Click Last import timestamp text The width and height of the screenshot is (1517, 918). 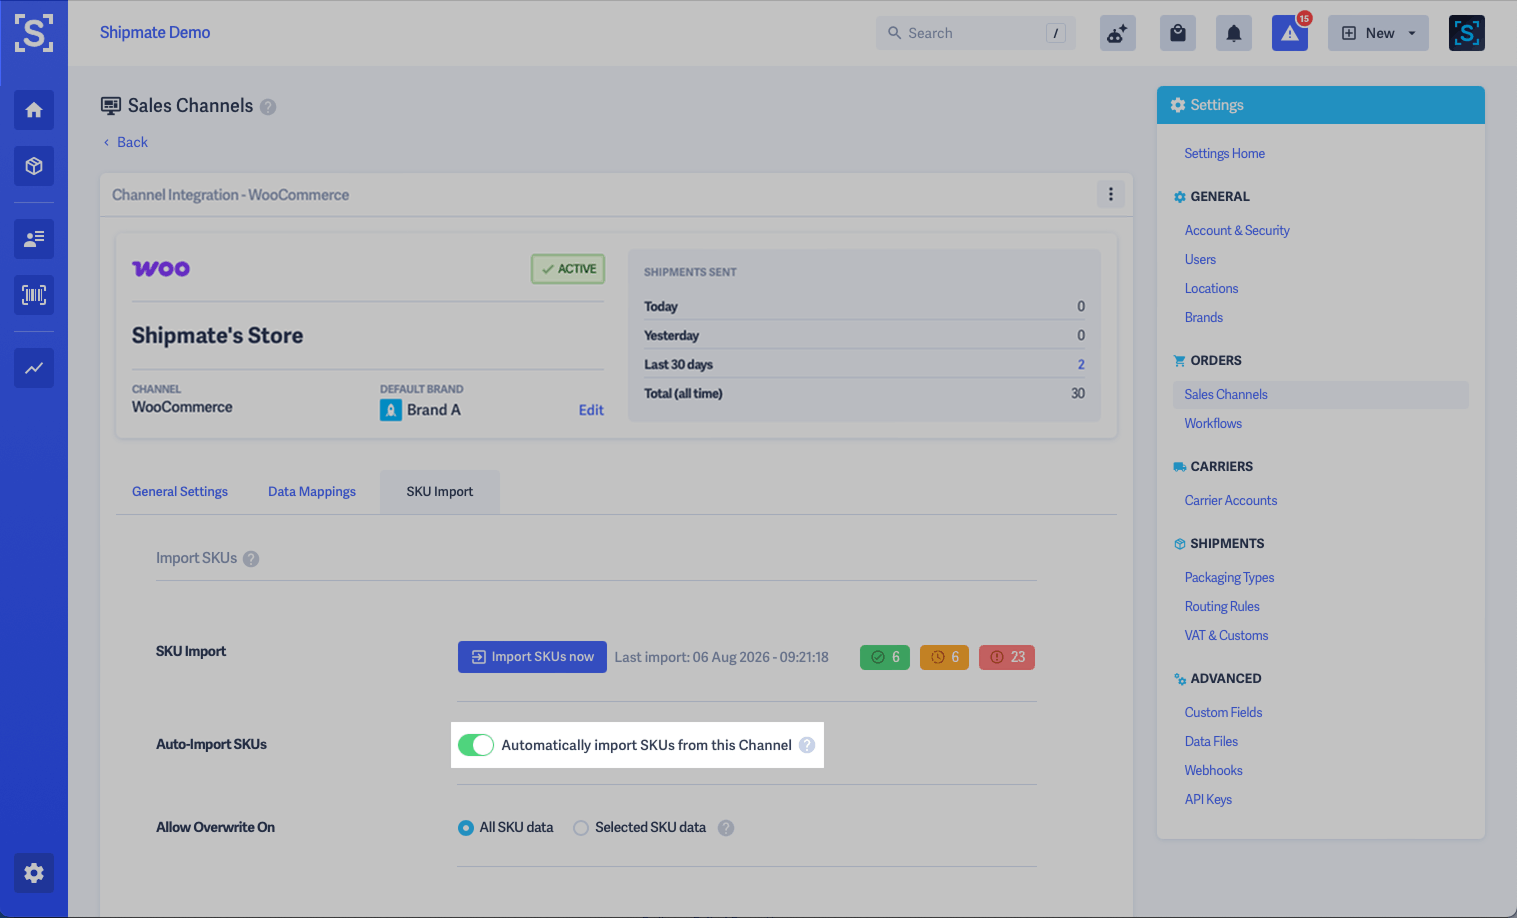[721, 657]
